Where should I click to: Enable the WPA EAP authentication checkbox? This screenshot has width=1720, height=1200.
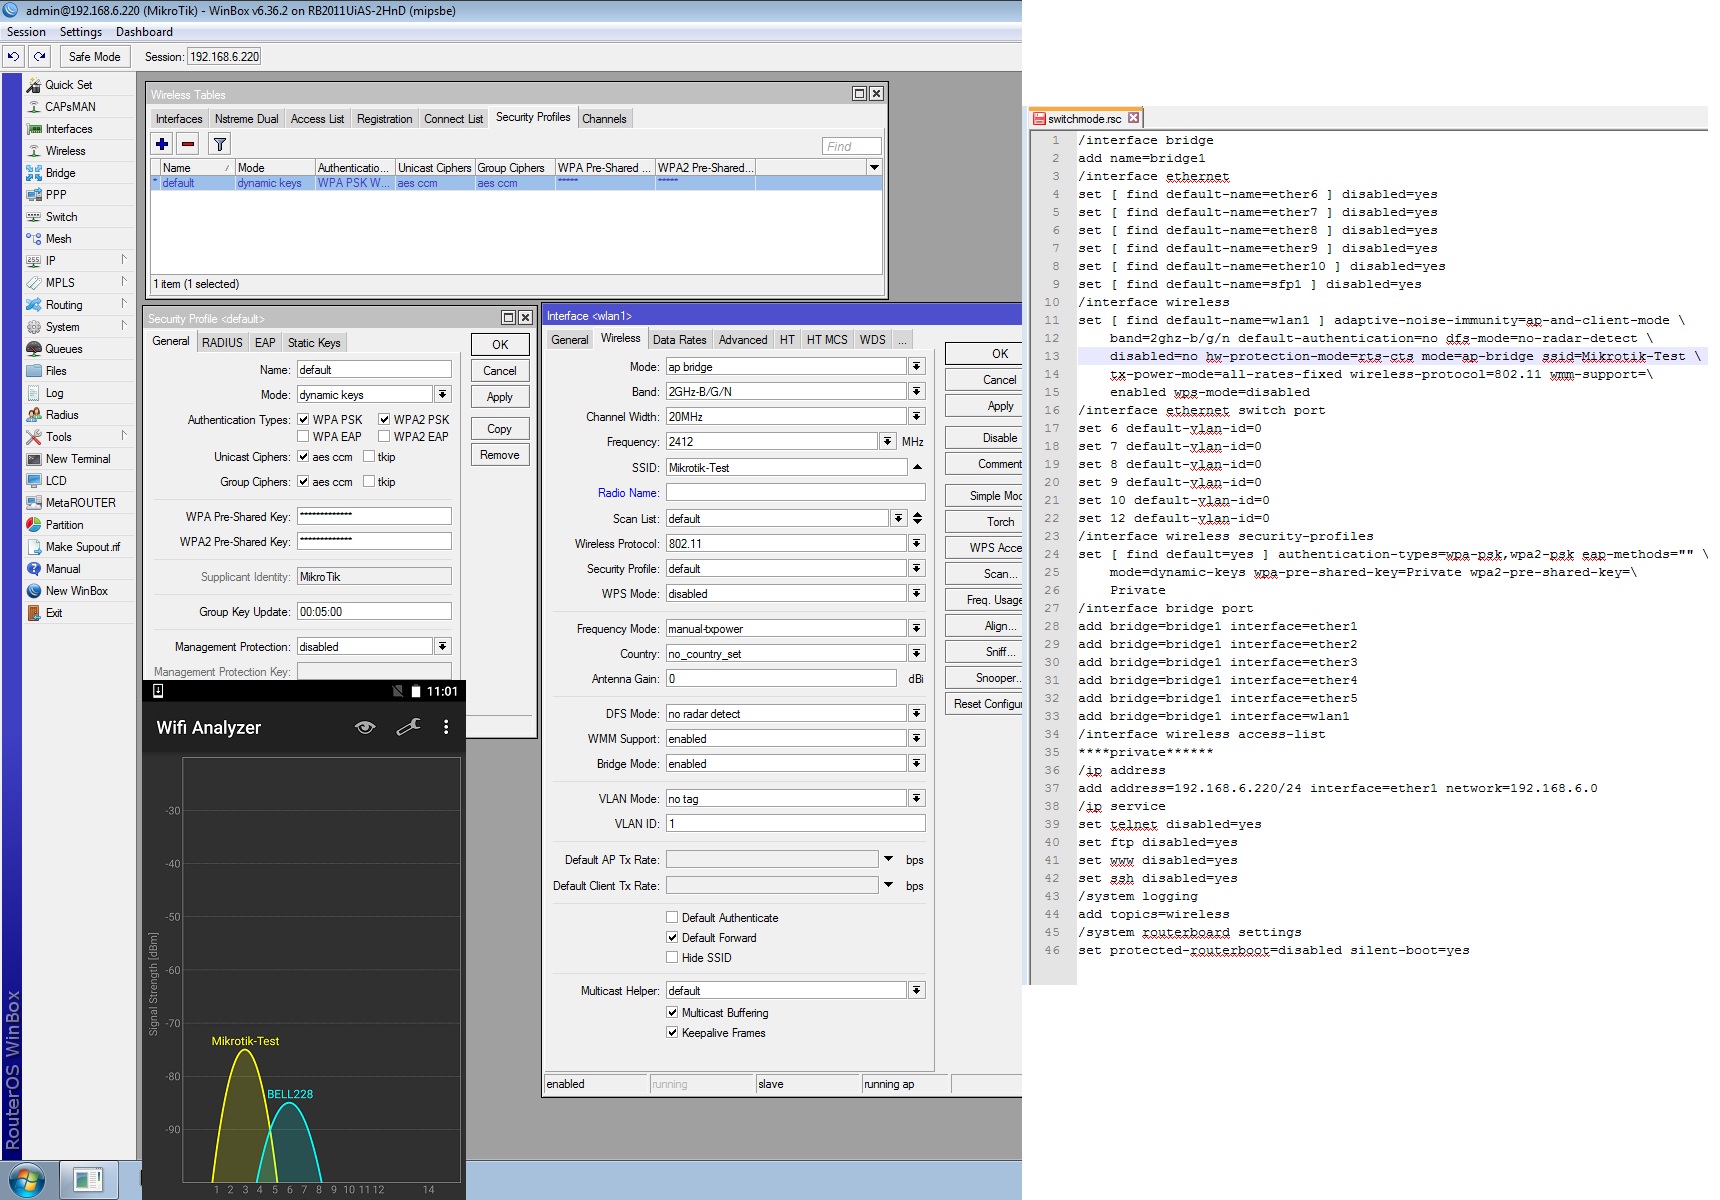click(x=303, y=437)
